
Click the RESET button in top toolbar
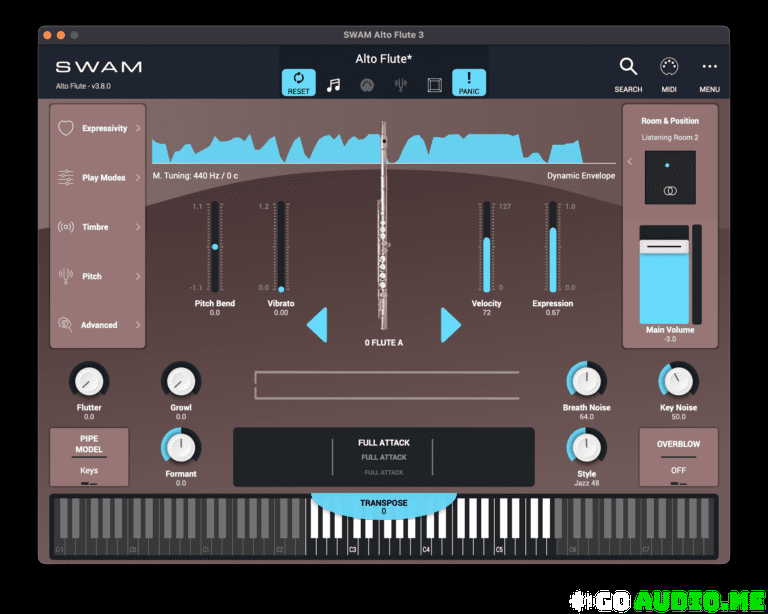pyautogui.click(x=298, y=83)
